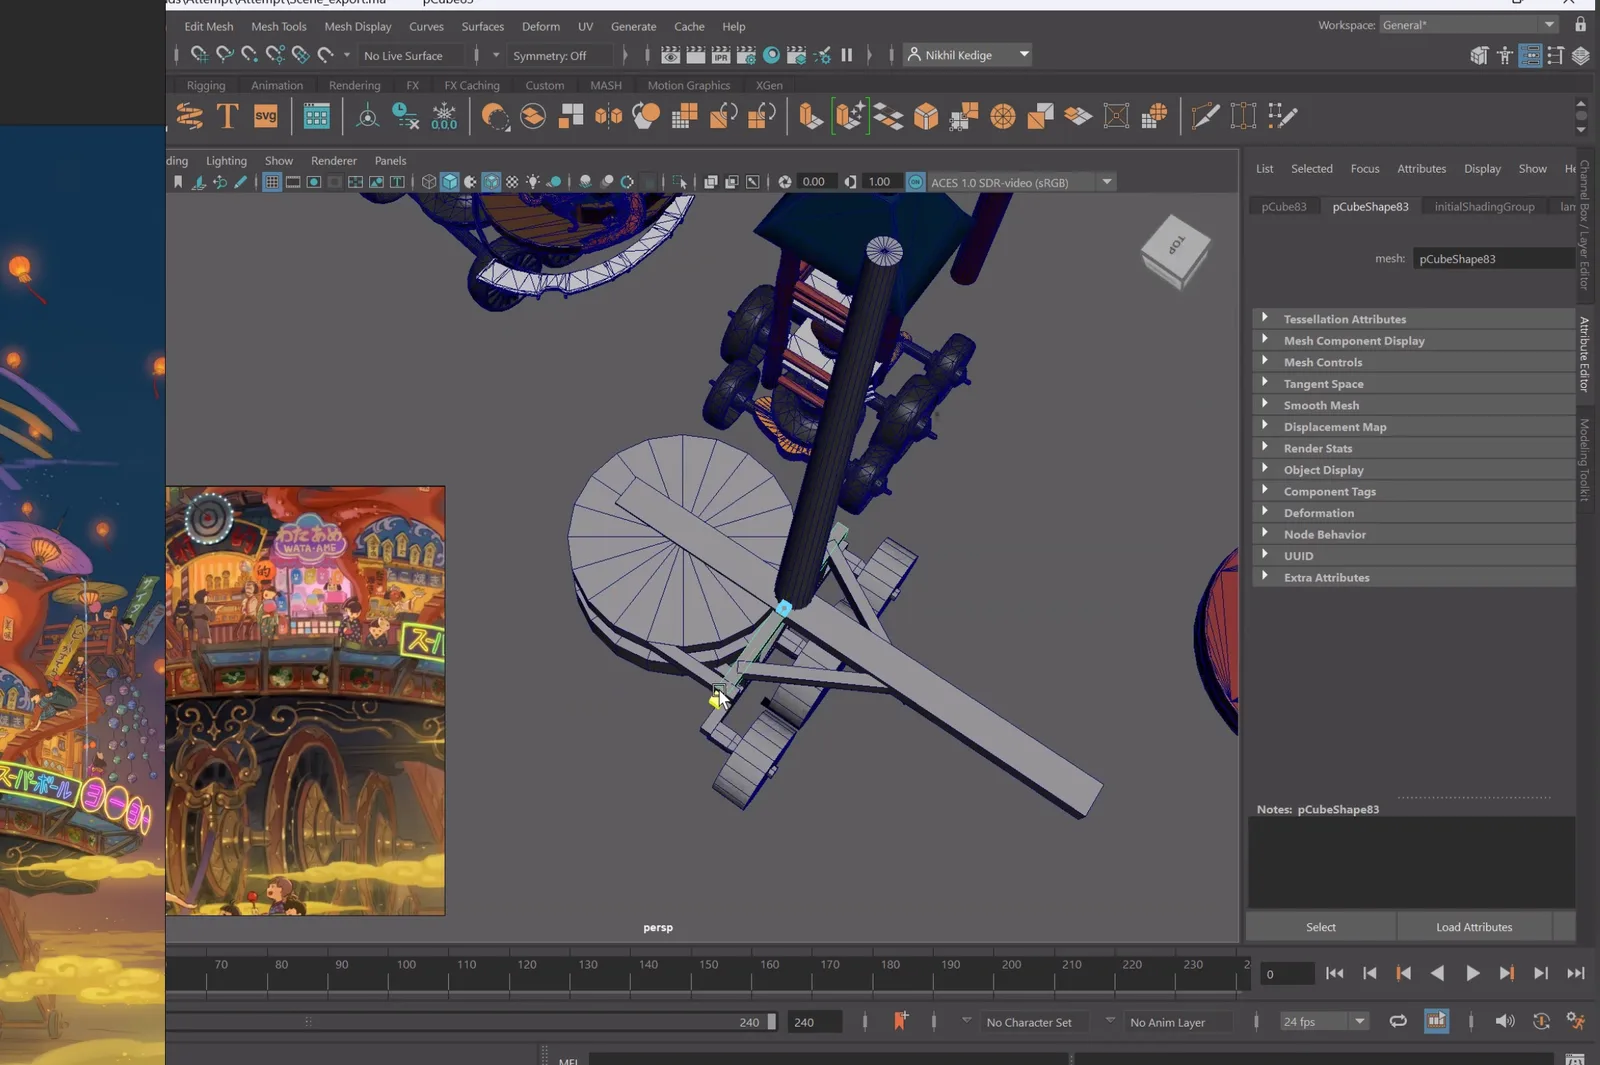Open the viewport Renderer menu
Image resolution: width=1600 pixels, height=1065 pixels.
tap(333, 160)
